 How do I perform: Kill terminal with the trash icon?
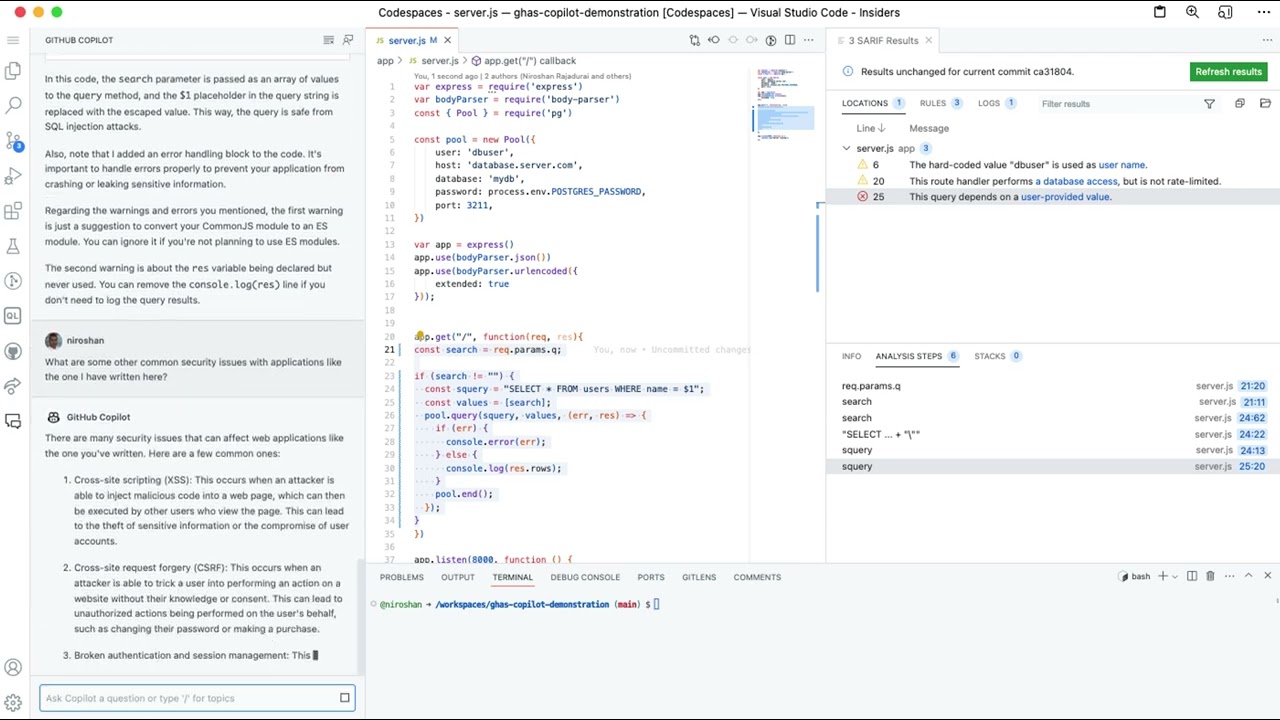[1210, 576]
